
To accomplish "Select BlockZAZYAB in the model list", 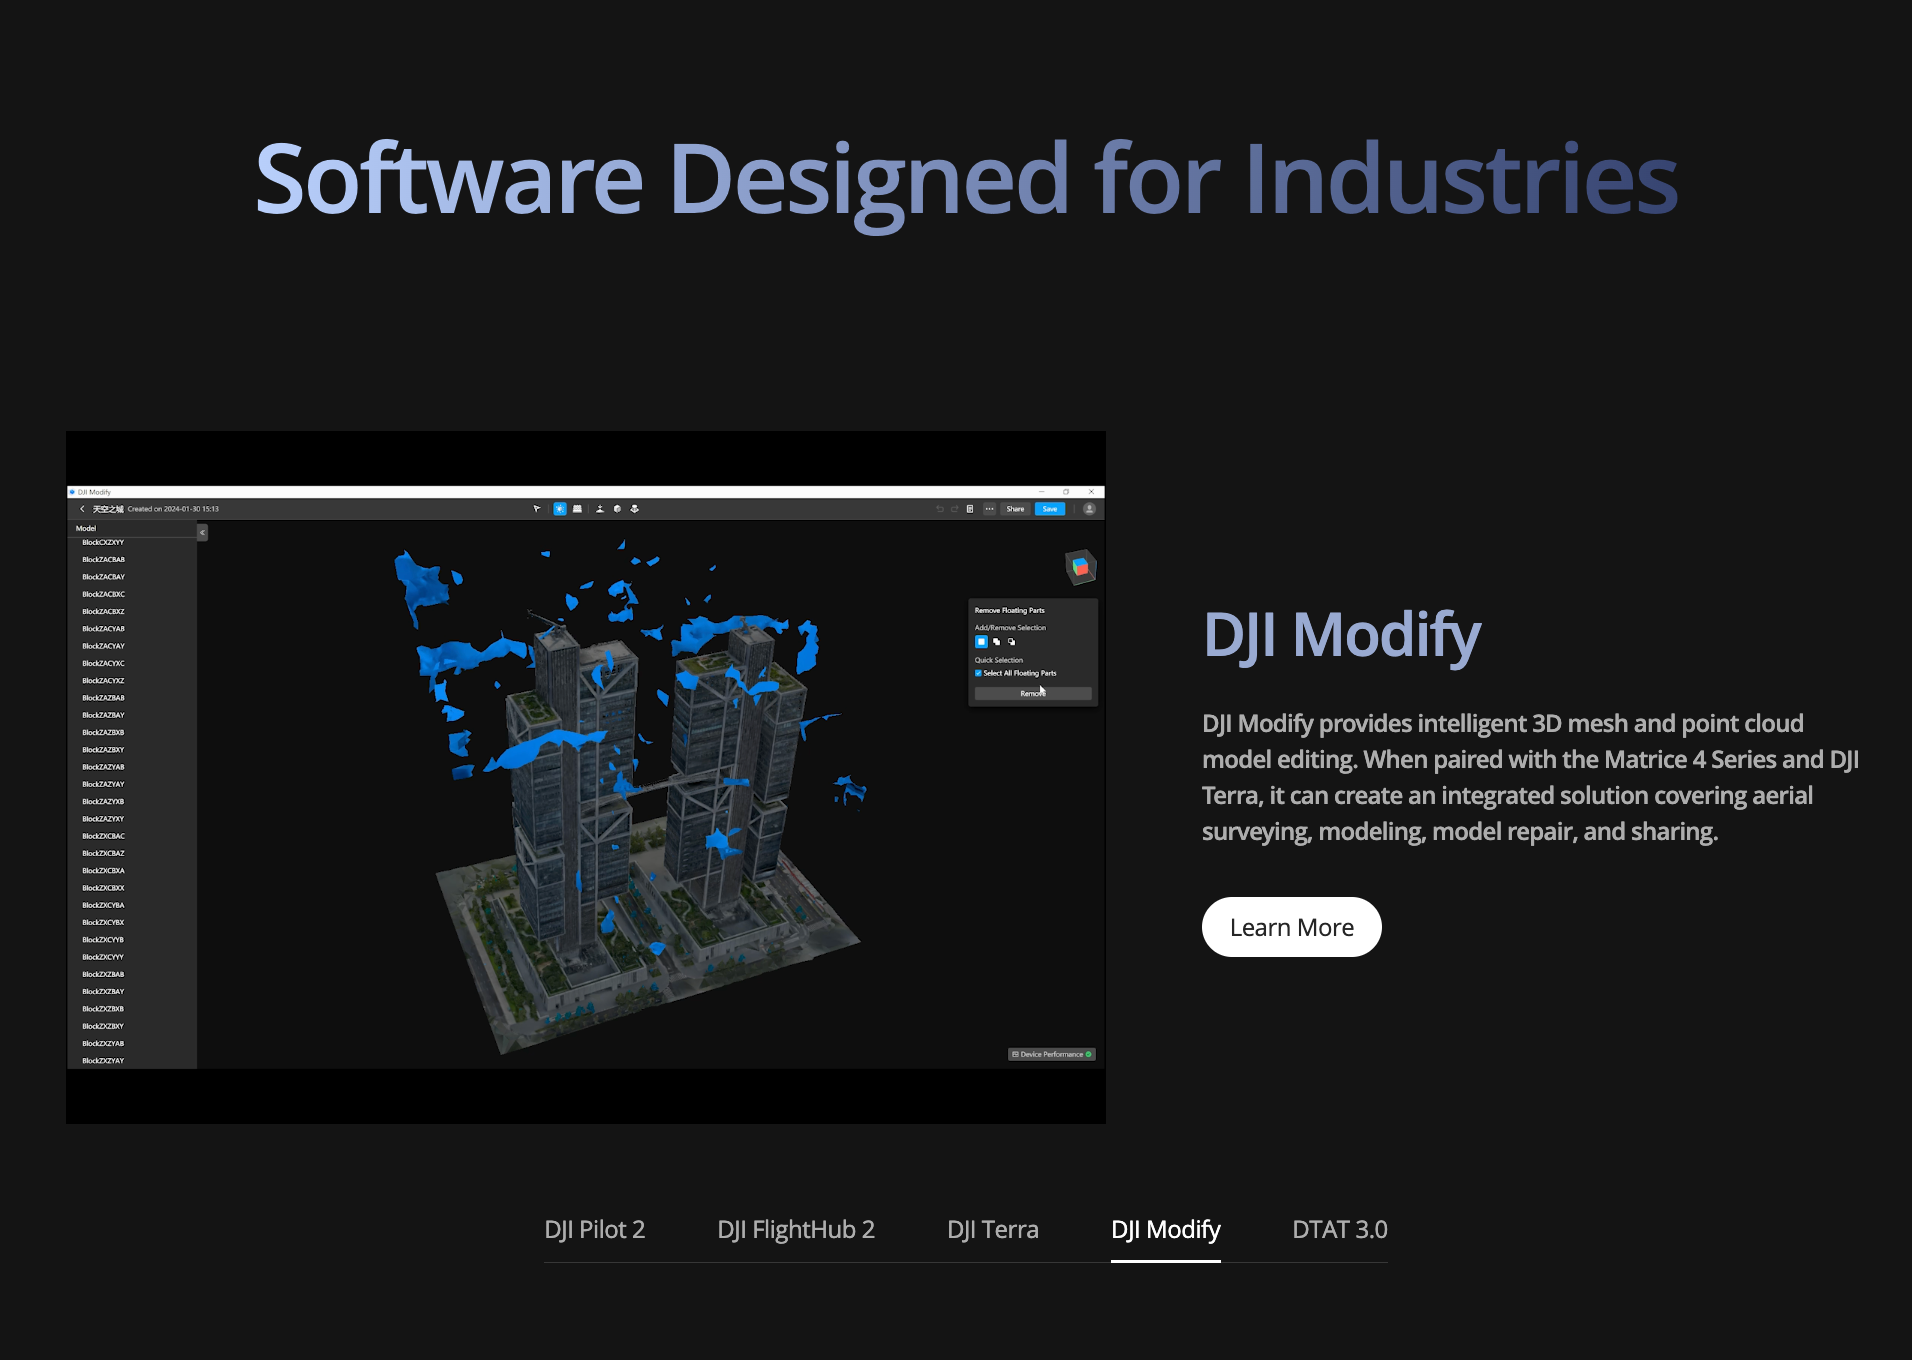I will click(104, 767).
